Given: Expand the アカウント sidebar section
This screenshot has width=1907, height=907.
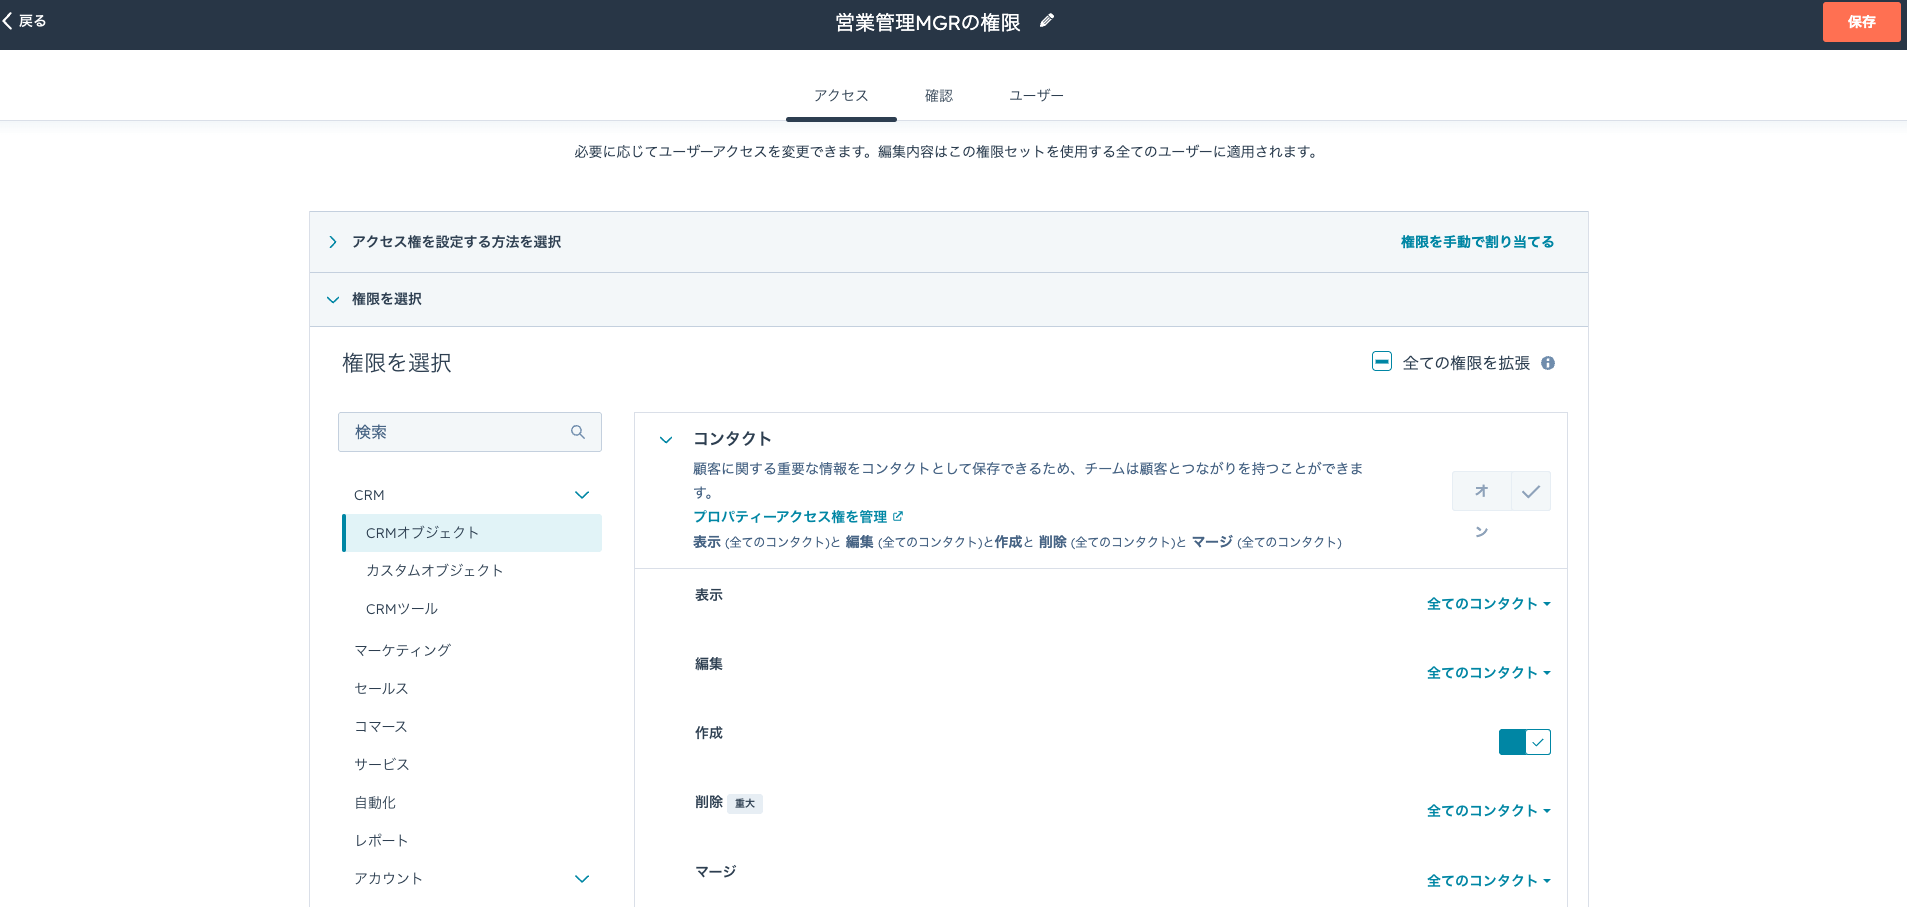Looking at the screenshot, I should [582, 879].
